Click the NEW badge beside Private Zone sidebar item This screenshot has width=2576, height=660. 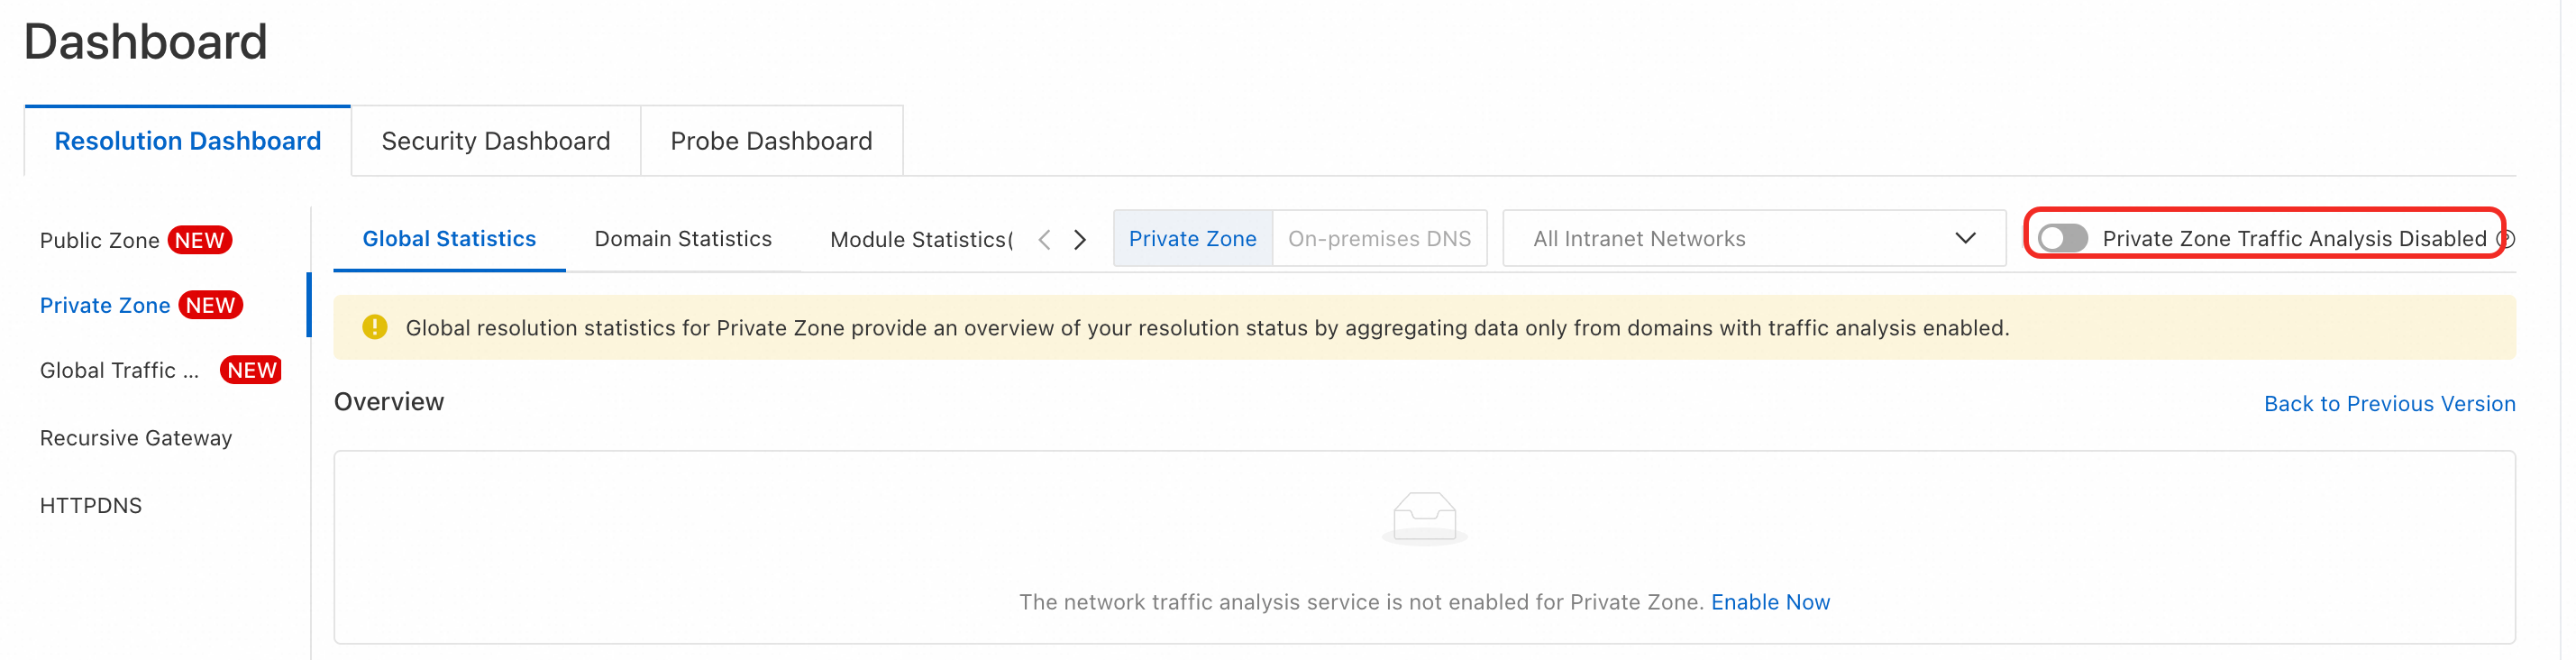click(211, 305)
